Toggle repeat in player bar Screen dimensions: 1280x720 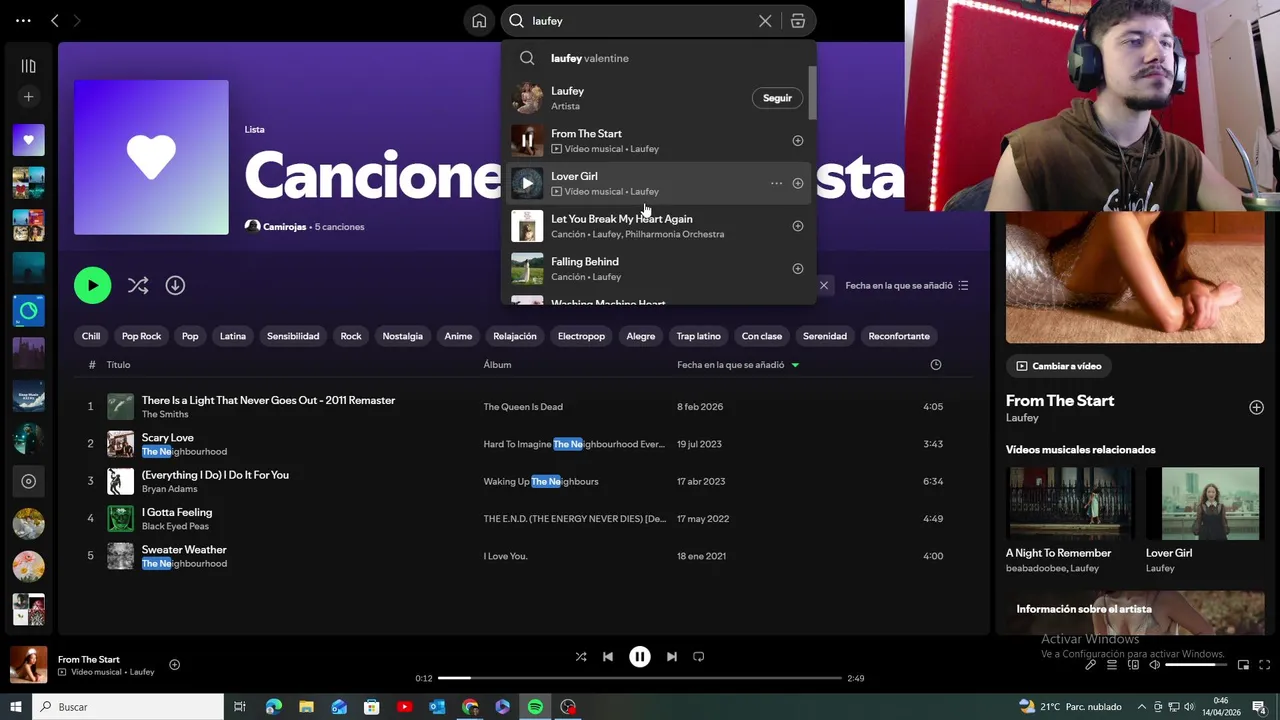coord(699,657)
